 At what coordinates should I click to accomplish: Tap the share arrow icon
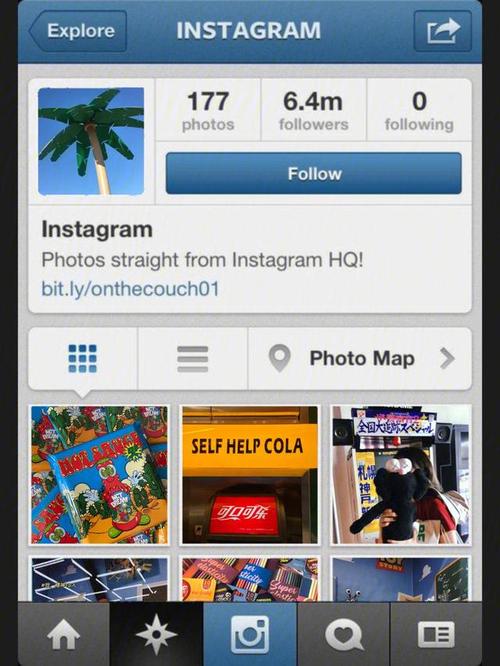pos(443,31)
